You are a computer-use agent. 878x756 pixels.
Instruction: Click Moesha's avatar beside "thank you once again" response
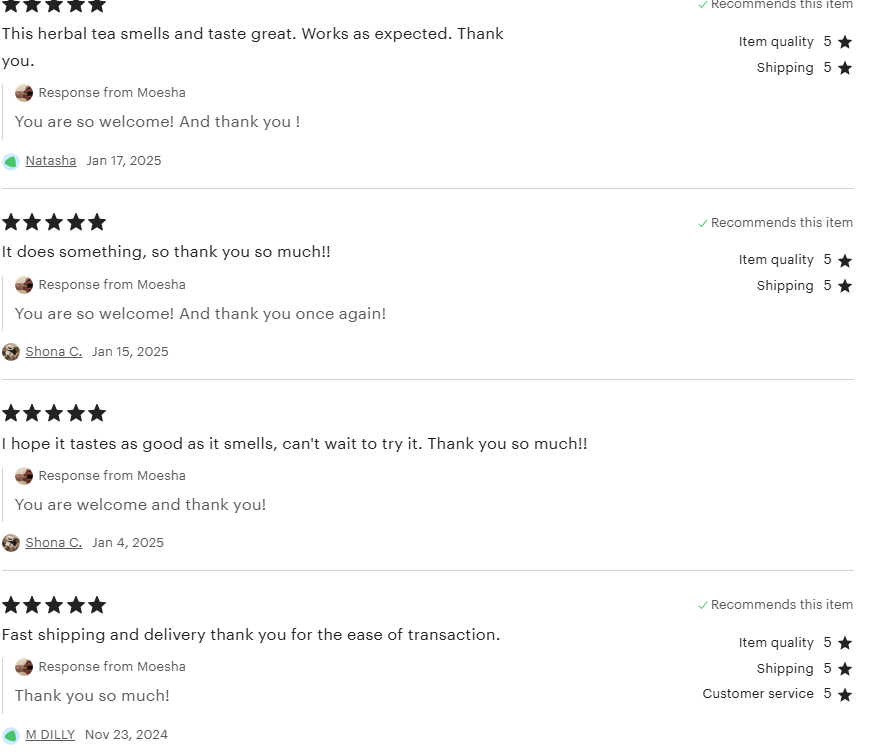point(24,285)
